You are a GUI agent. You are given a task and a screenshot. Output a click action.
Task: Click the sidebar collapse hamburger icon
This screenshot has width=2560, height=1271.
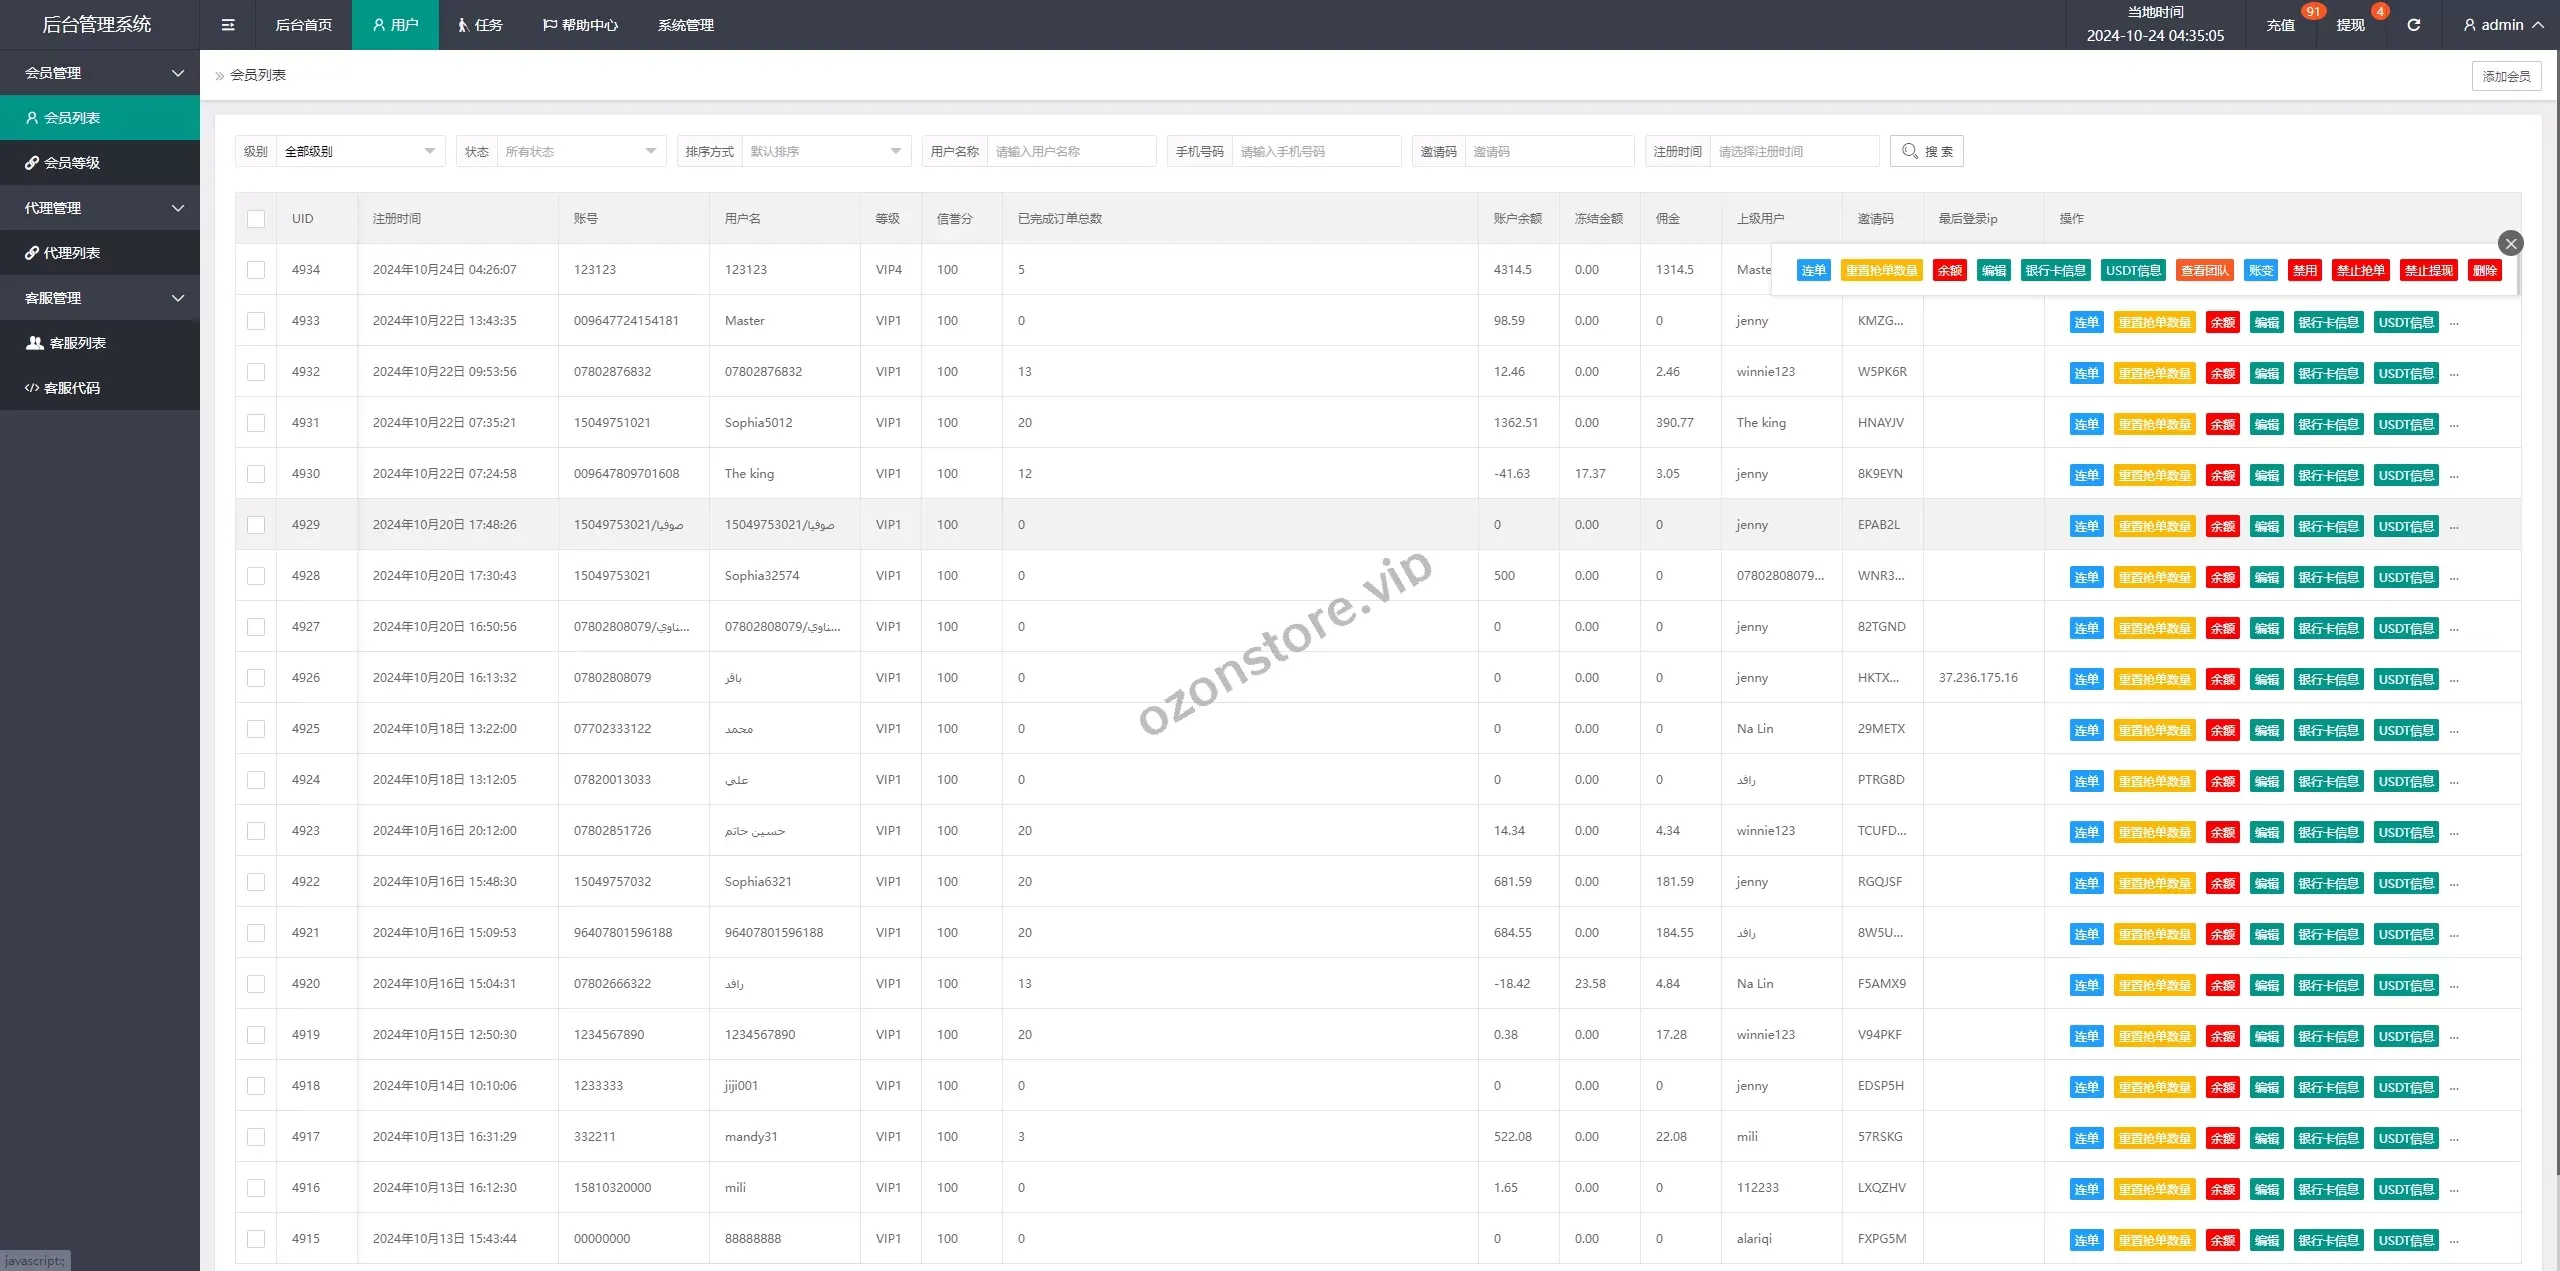point(228,25)
